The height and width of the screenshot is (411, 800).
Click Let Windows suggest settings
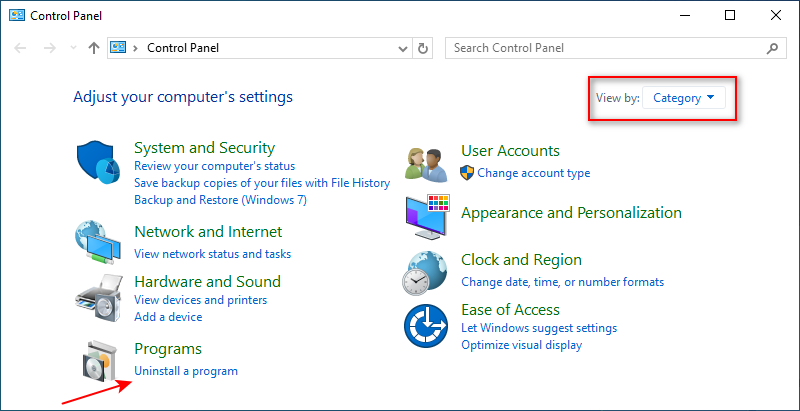coord(539,328)
